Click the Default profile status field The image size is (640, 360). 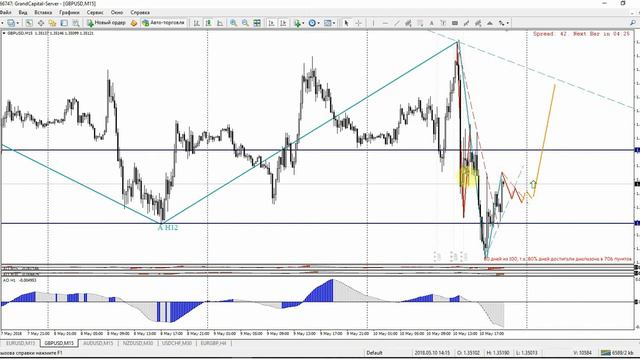tap(374, 353)
